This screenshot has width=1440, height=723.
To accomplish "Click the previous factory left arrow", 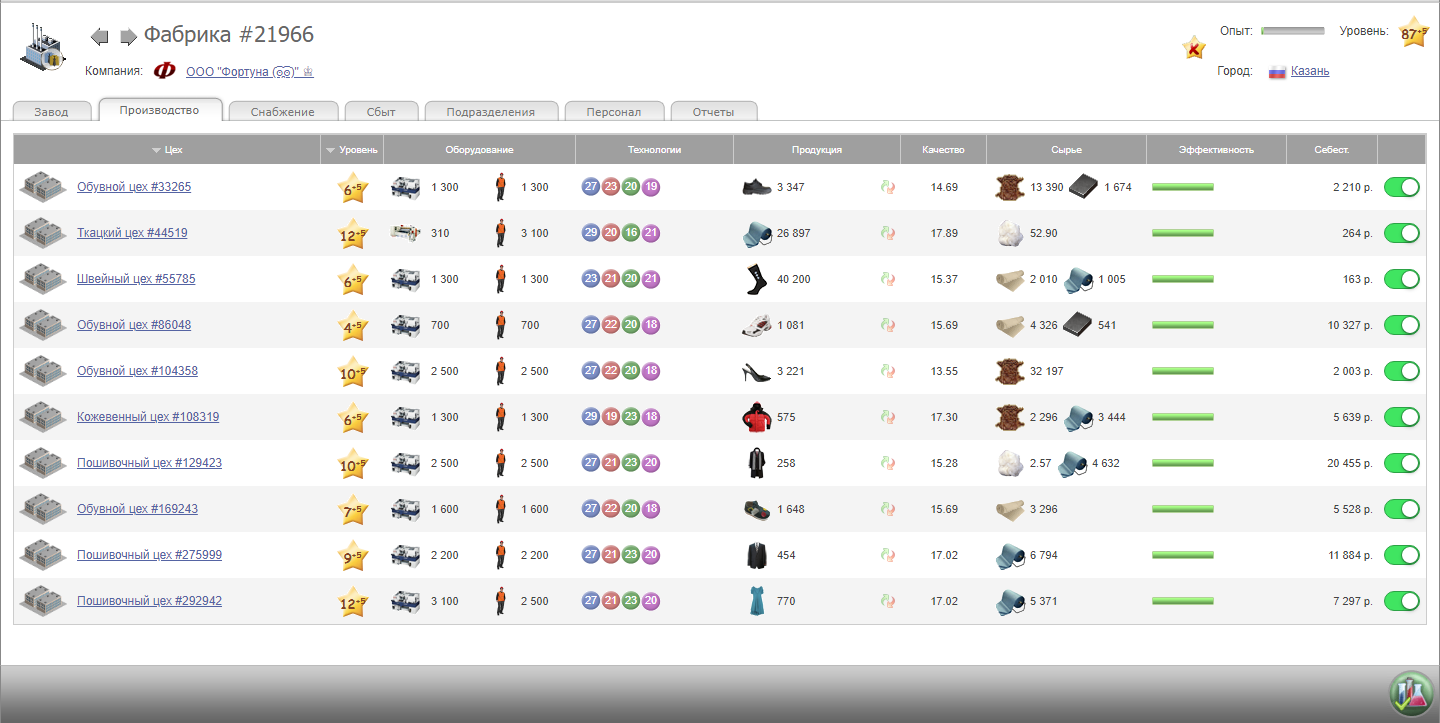I will [x=99, y=37].
